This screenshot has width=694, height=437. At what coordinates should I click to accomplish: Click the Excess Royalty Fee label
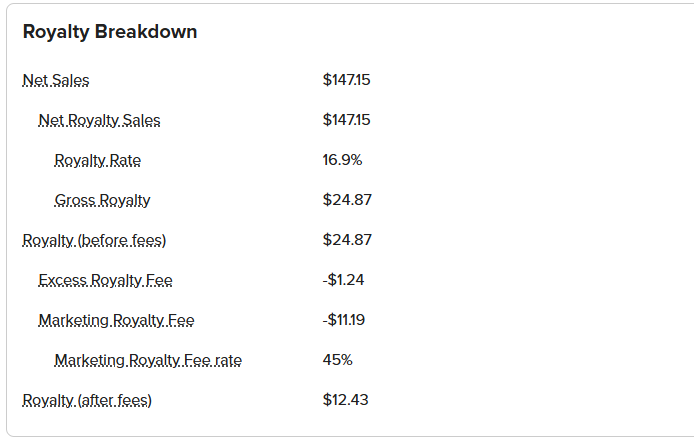[x=105, y=280]
